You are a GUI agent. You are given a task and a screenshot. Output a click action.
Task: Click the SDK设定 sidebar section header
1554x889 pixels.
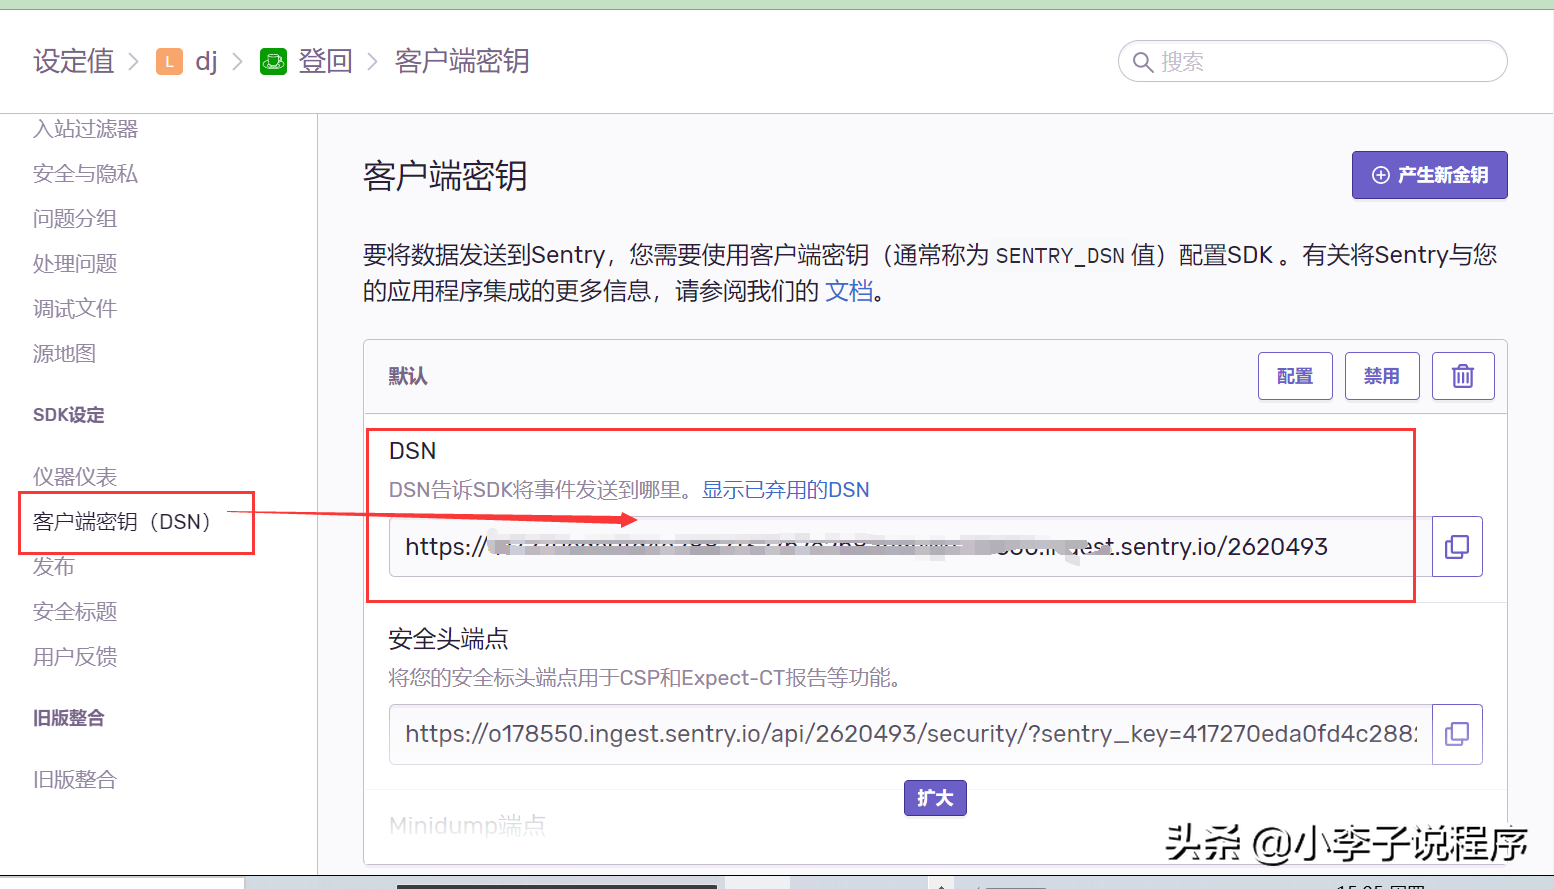(x=69, y=415)
